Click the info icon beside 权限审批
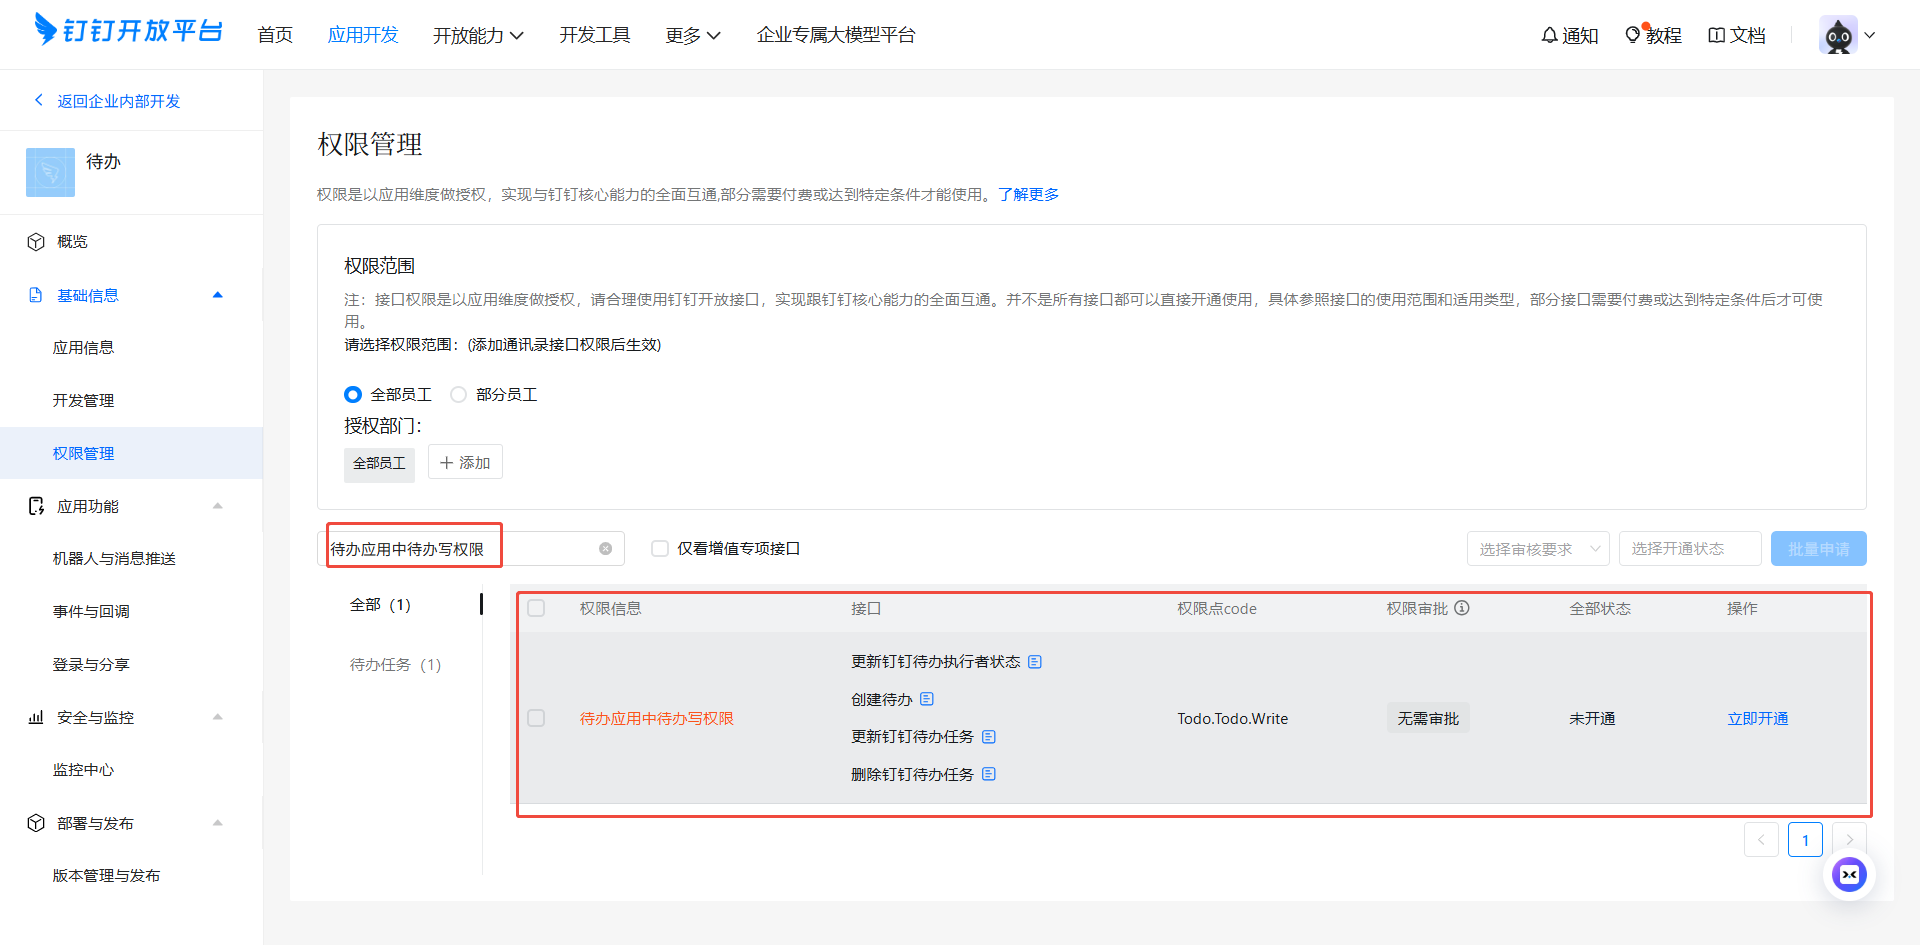The height and width of the screenshot is (945, 1920). pyautogui.click(x=1462, y=608)
